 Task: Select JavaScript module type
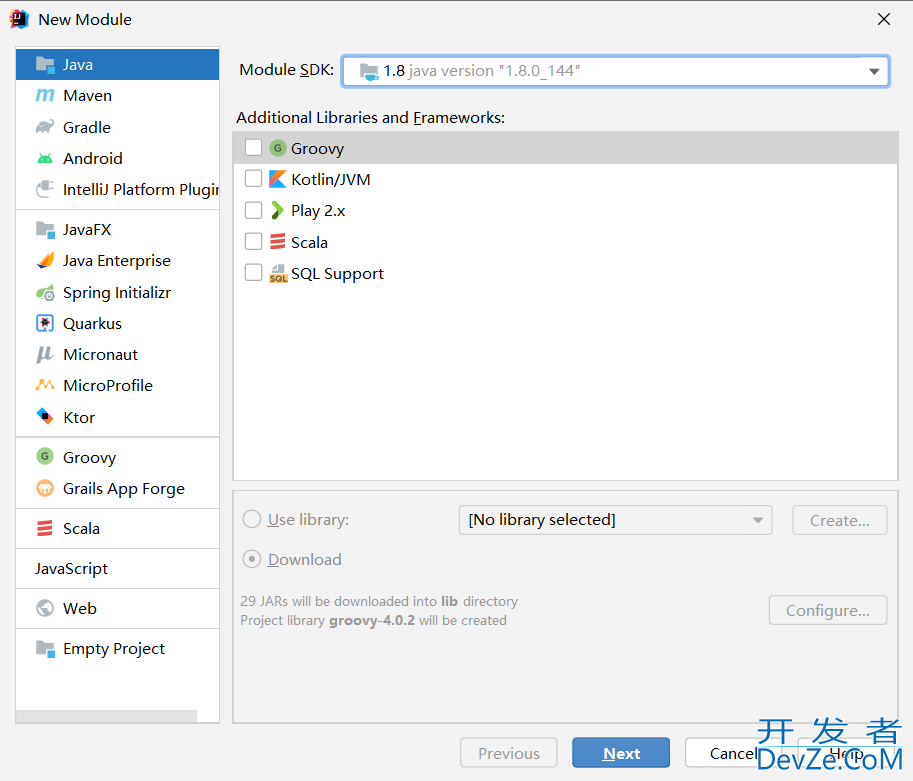click(118, 568)
